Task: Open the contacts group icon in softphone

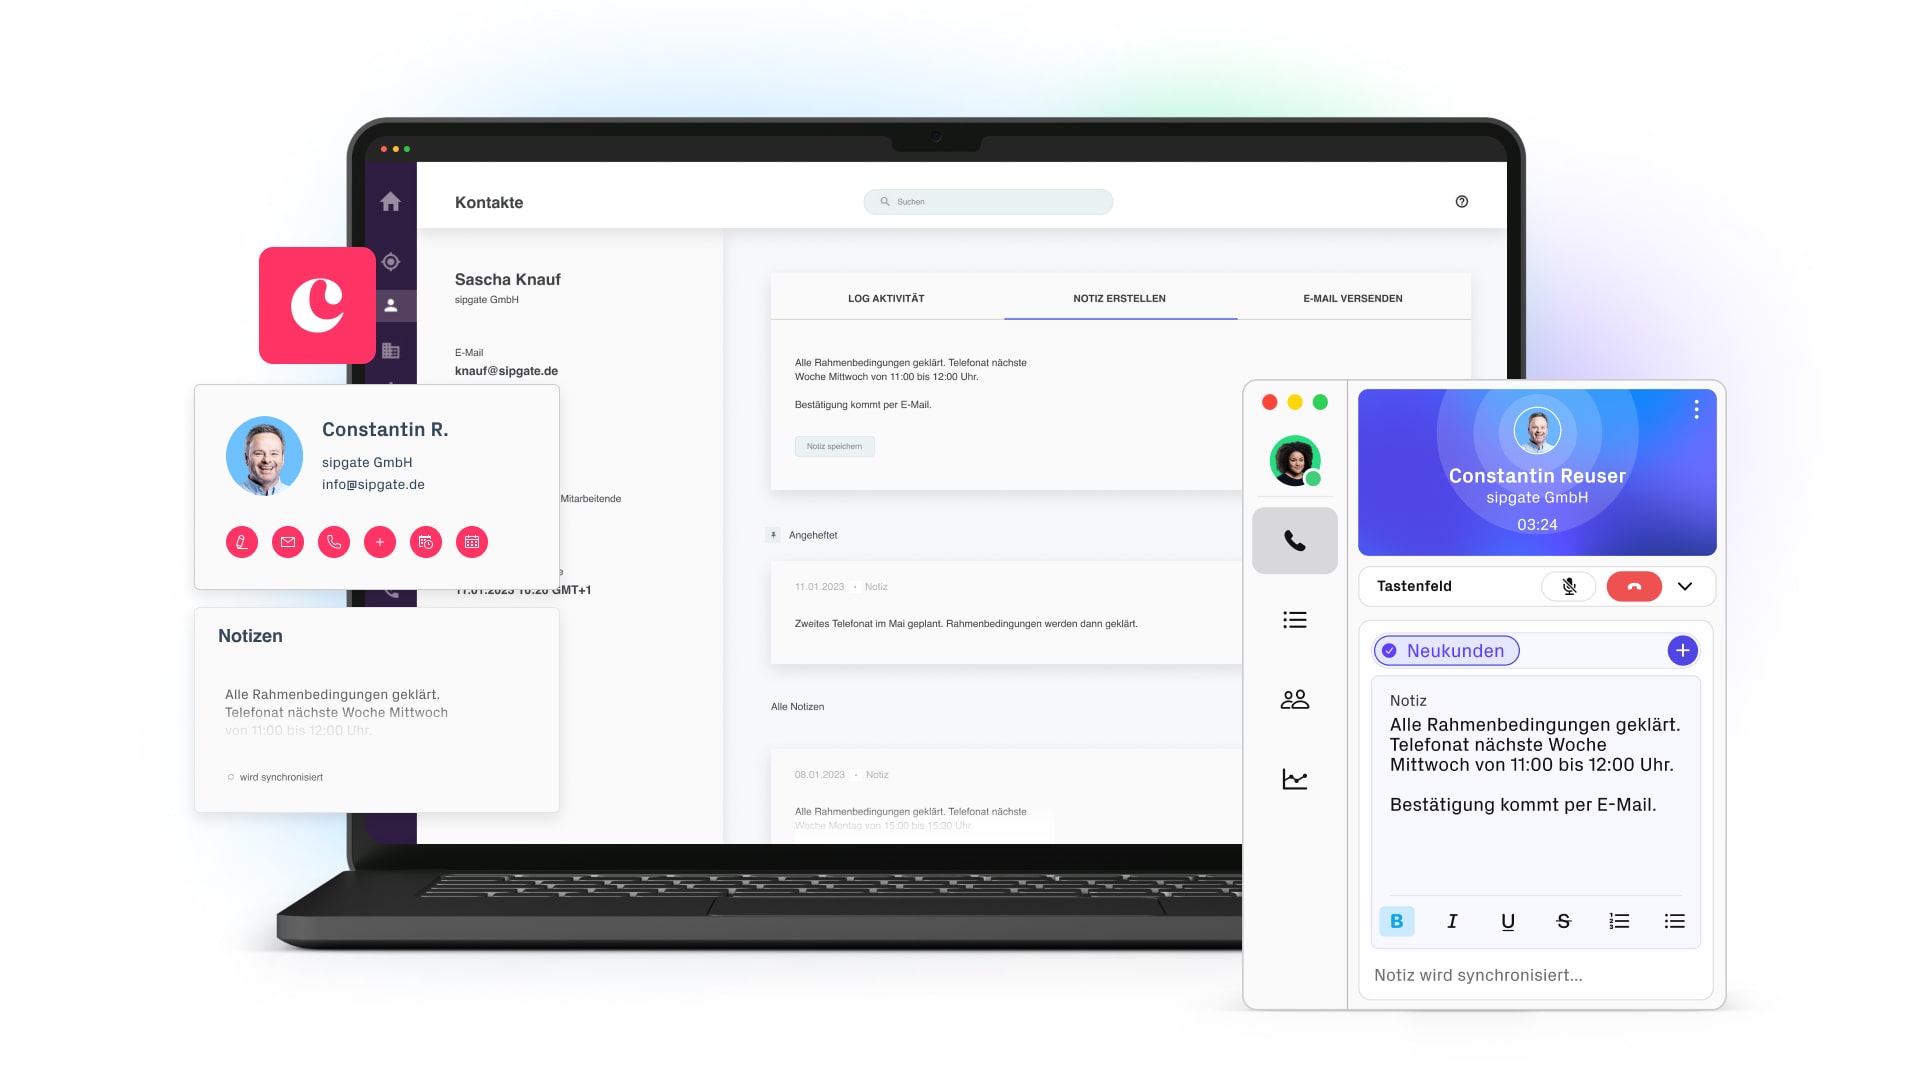Action: 1295,699
